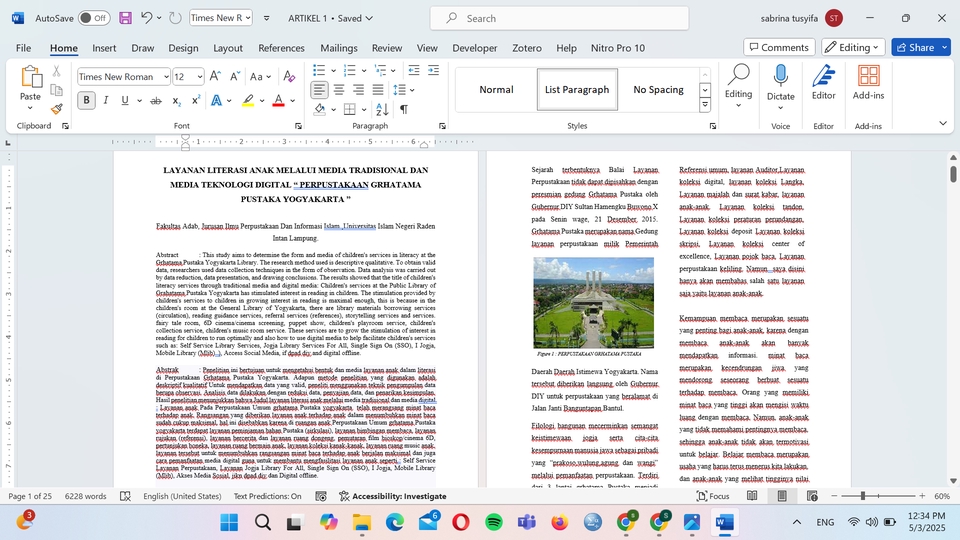Select the Format Painter brush

click(56, 109)
